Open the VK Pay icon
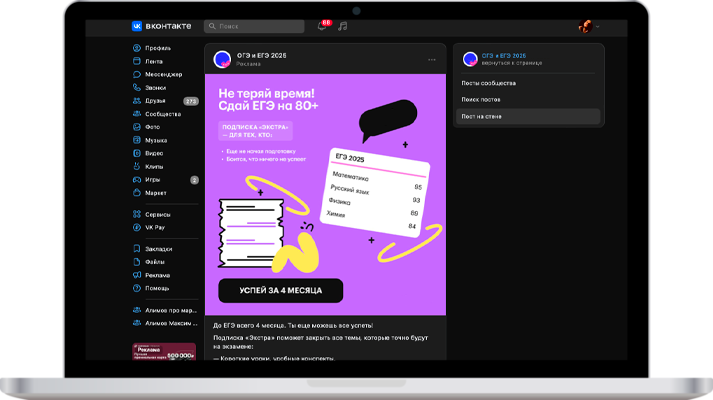The image size is (713, 400). click(136, 227)
